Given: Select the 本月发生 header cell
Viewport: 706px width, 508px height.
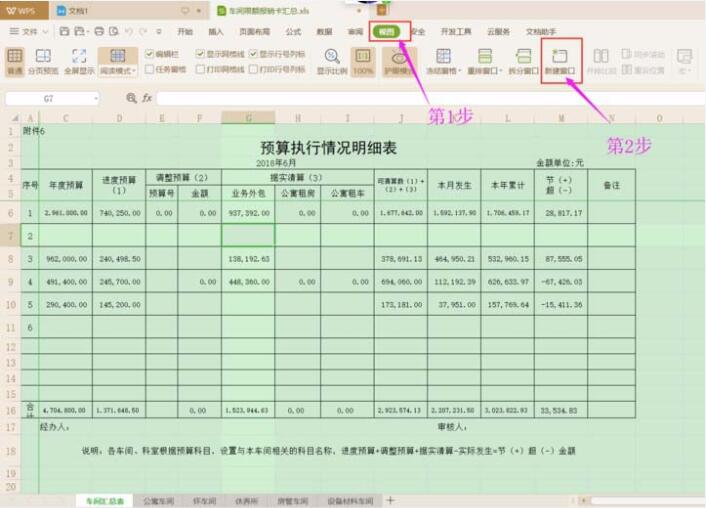Looking at the screenshot, I should pos(454,185).
